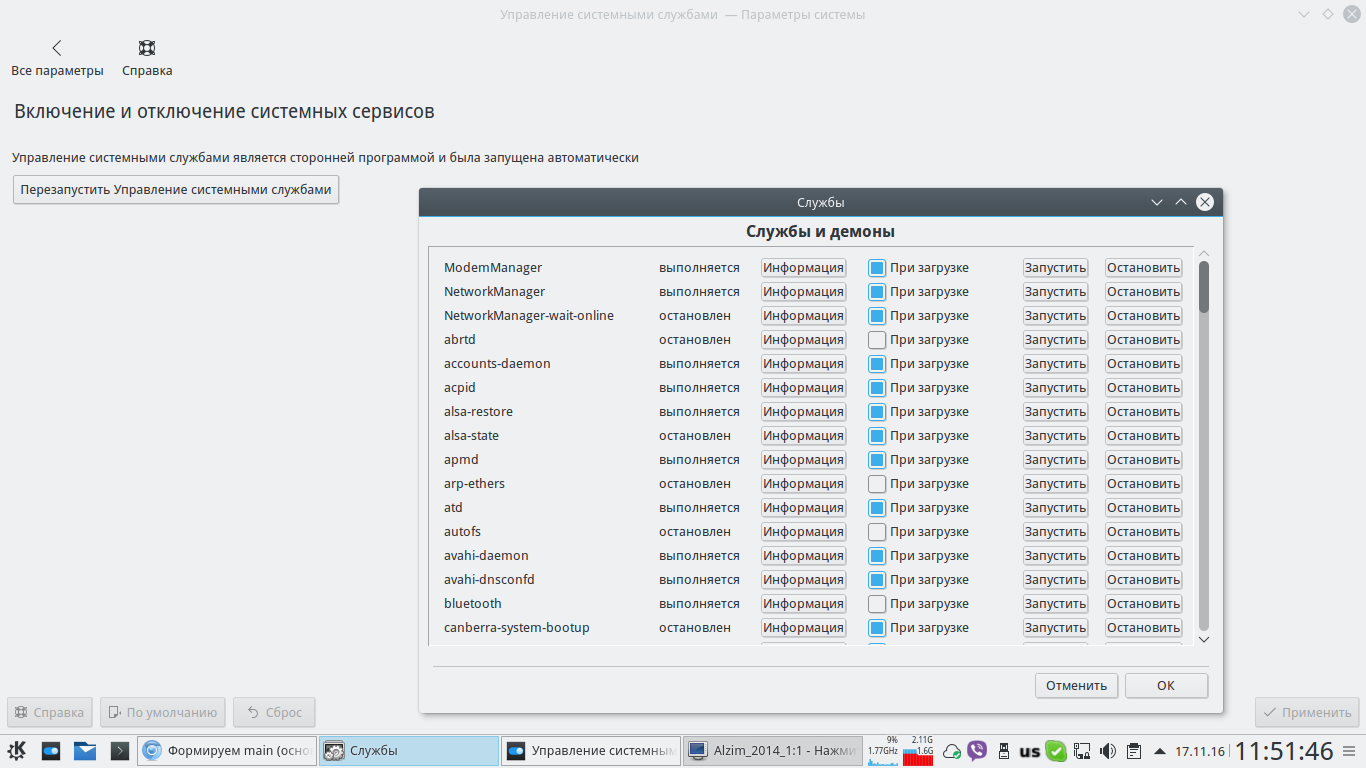
Task: Uncheck При загрузке for NetworkManager
Action: tap(877, 292)
